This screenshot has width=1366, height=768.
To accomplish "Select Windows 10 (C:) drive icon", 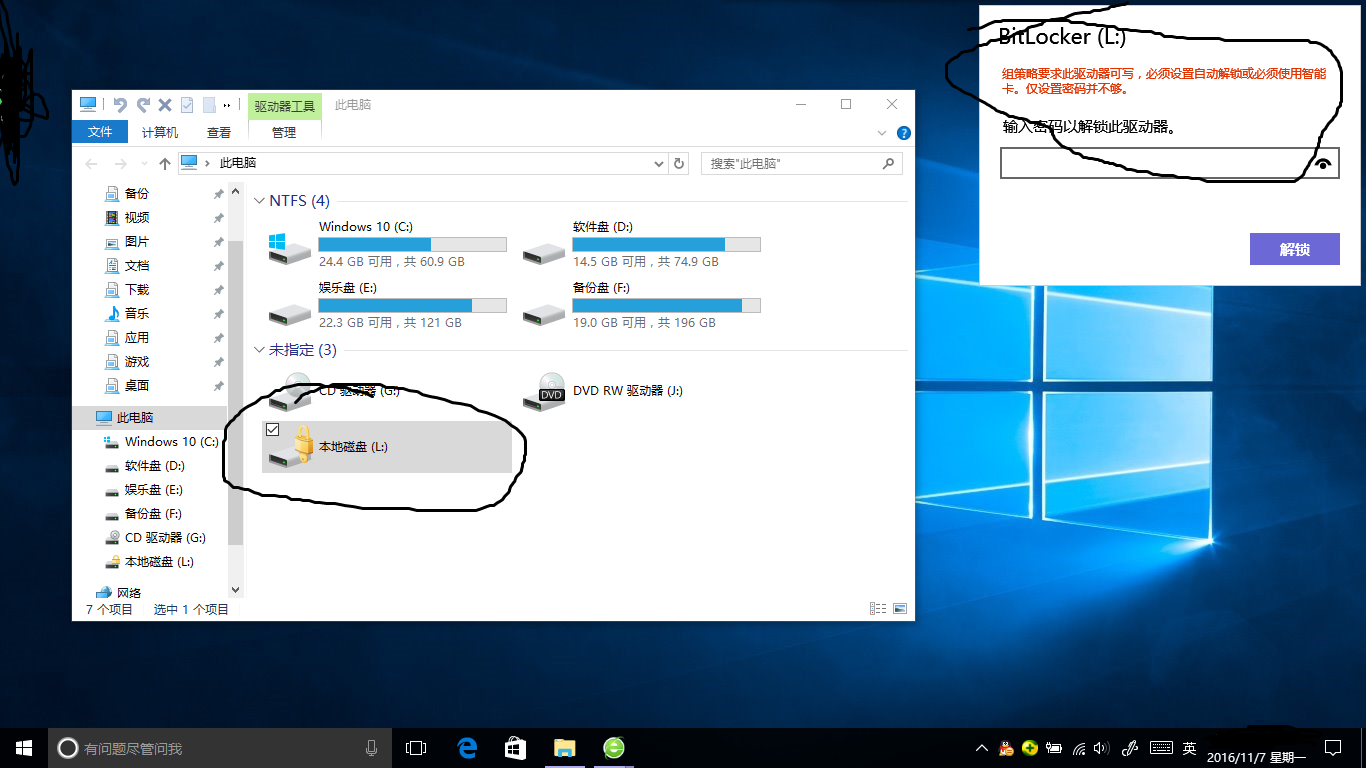I will click(290, 247).
